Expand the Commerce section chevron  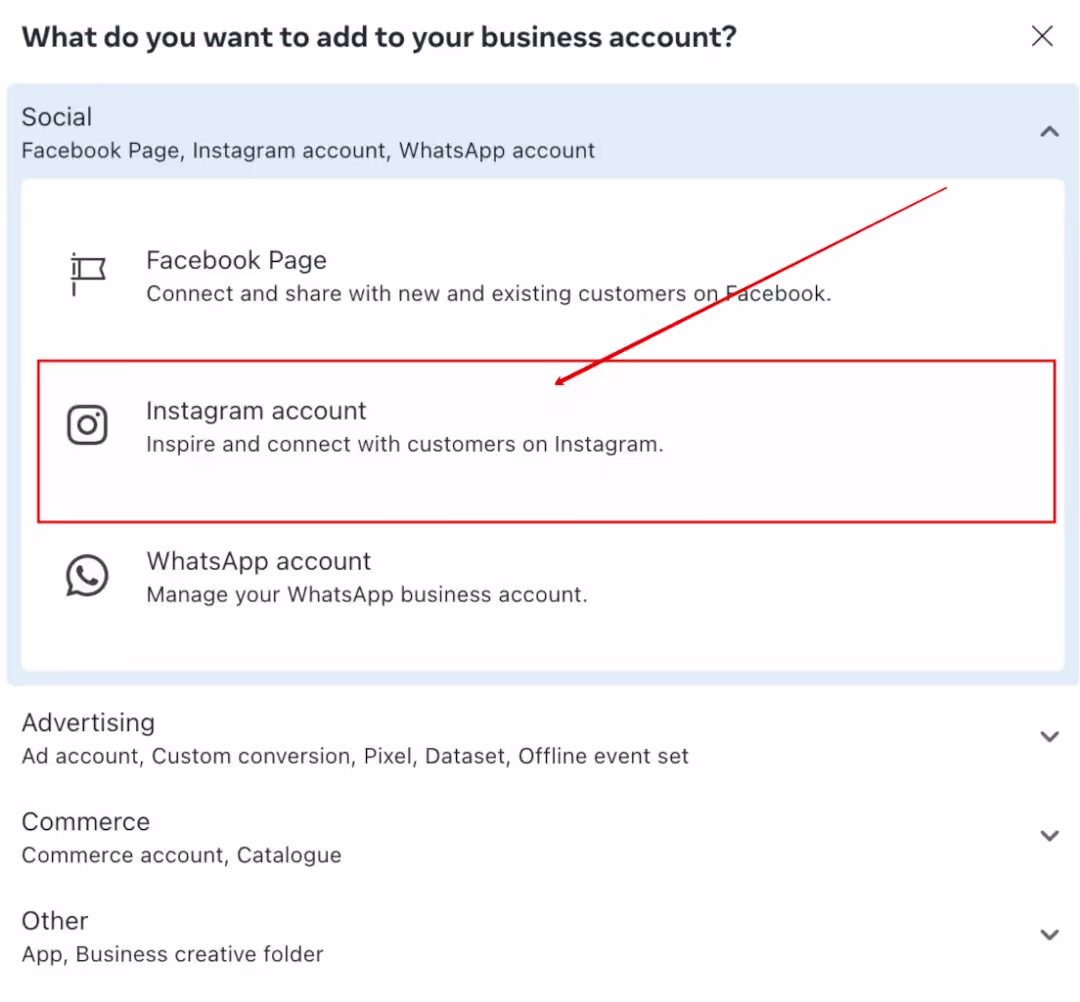1049,836
